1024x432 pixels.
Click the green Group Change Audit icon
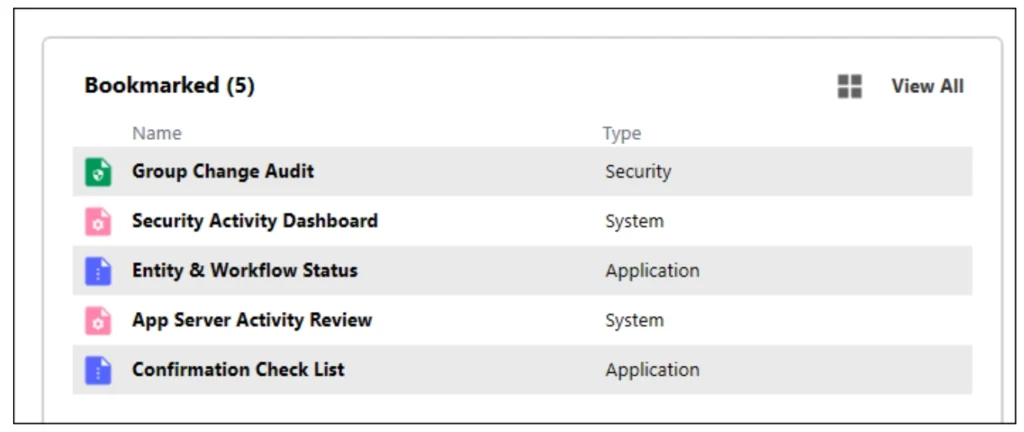click(98, 172)
